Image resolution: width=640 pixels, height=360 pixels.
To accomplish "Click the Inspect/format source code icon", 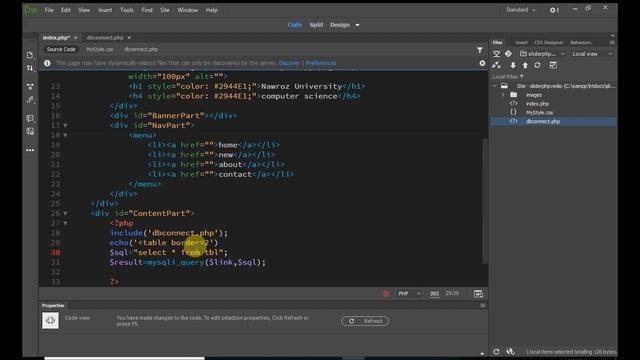I will point(30,100).
